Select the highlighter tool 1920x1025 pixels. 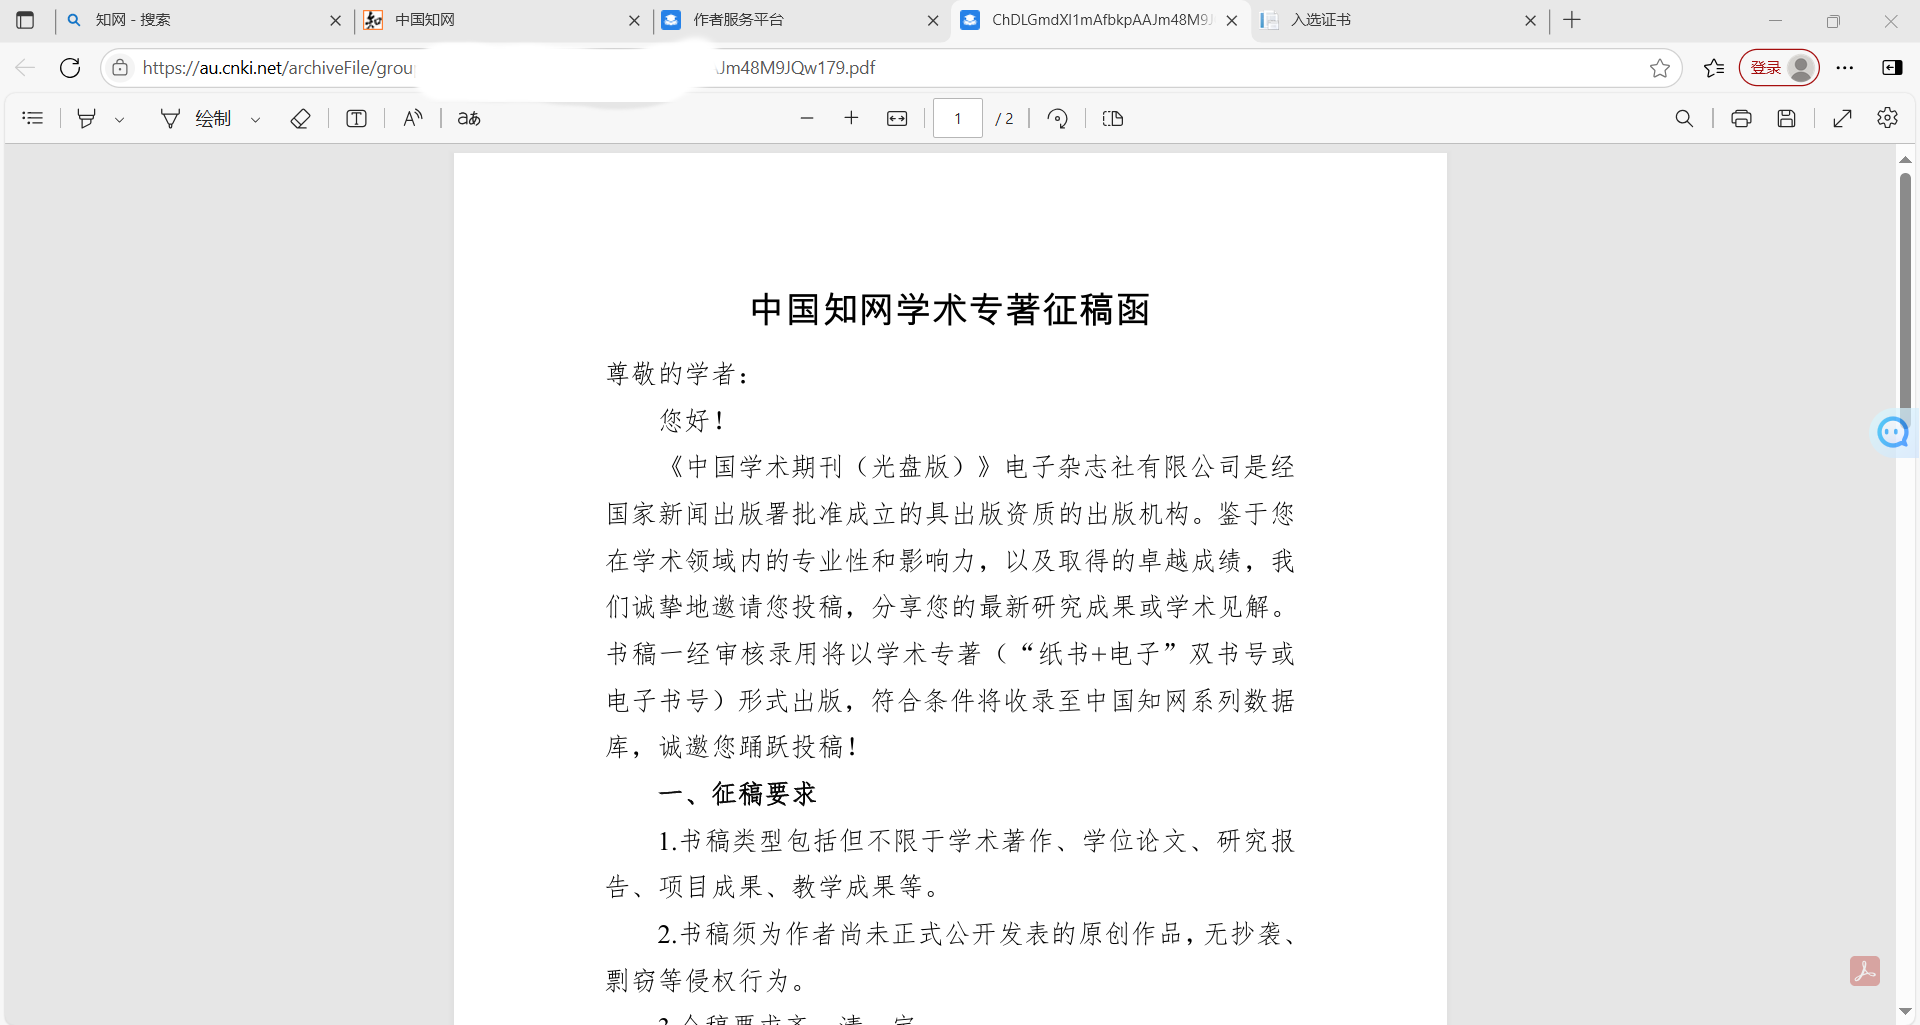pyautogui.click(x=86, y=118)
